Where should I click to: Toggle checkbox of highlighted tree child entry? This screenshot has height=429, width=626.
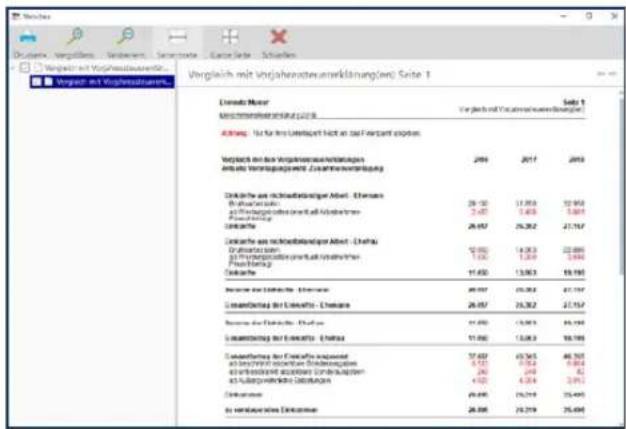coord(36,81)
